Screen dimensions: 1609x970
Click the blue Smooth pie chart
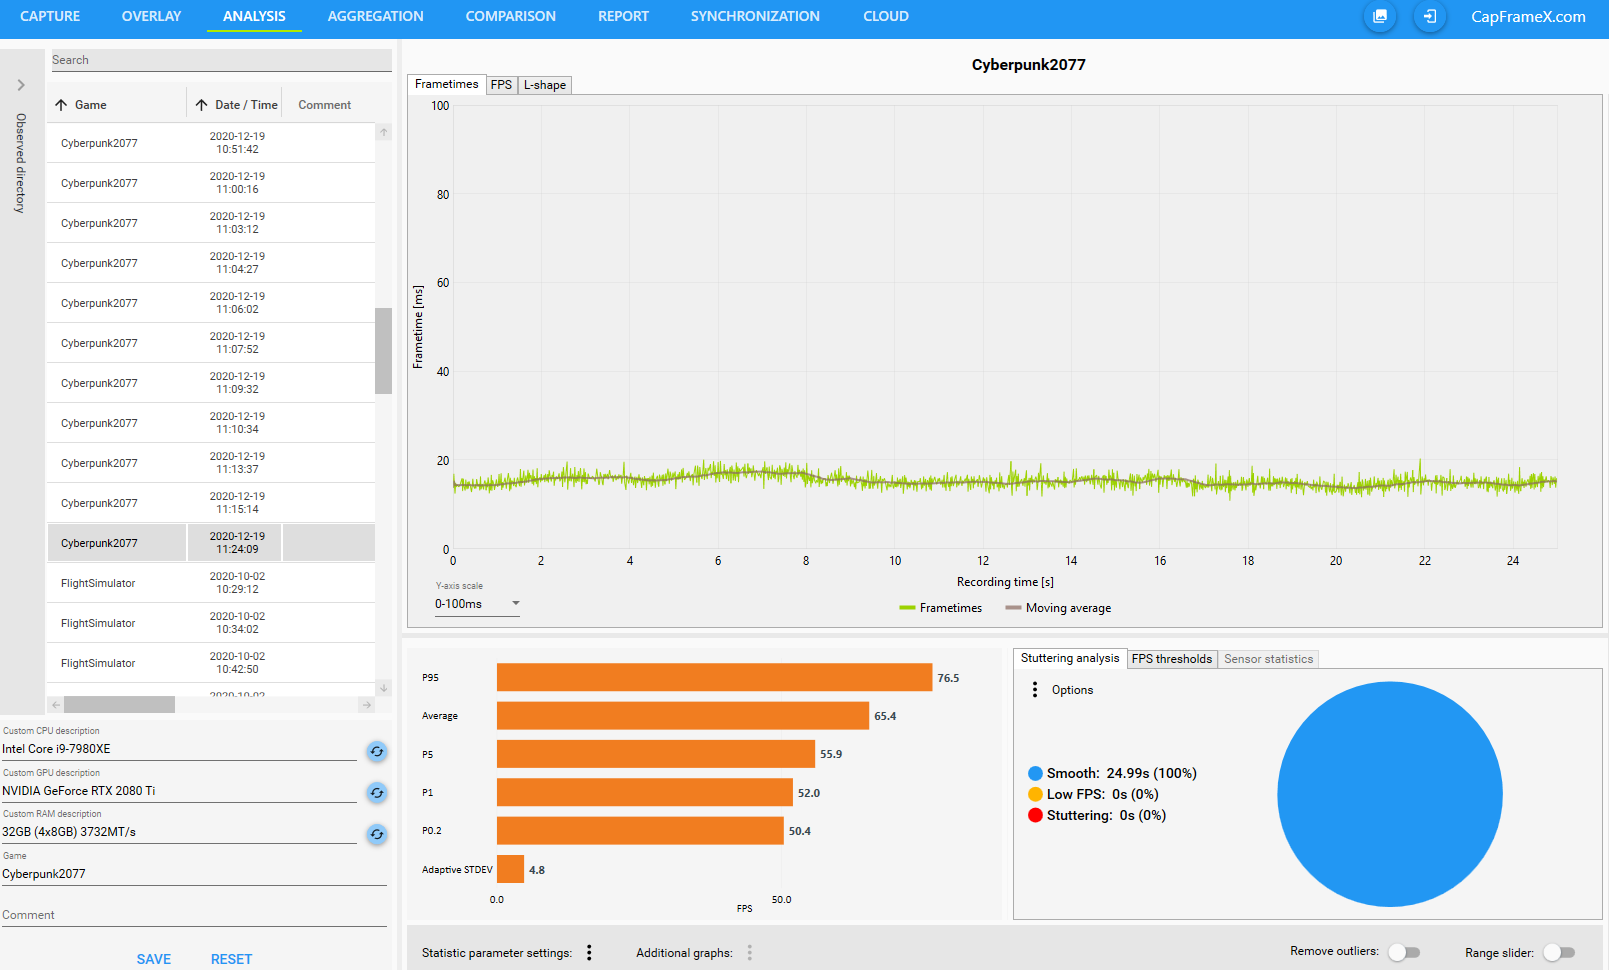[x=1390, y=794]
